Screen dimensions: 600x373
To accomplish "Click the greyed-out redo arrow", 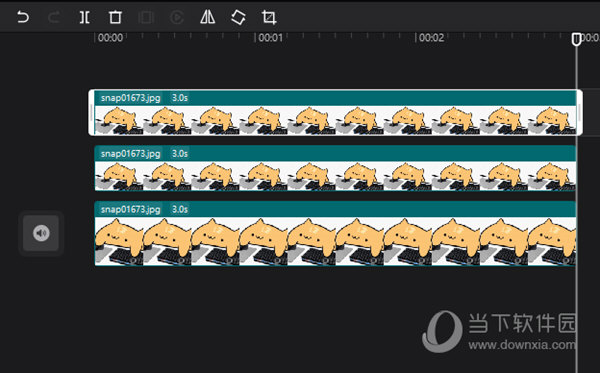I will coord(54,17).
